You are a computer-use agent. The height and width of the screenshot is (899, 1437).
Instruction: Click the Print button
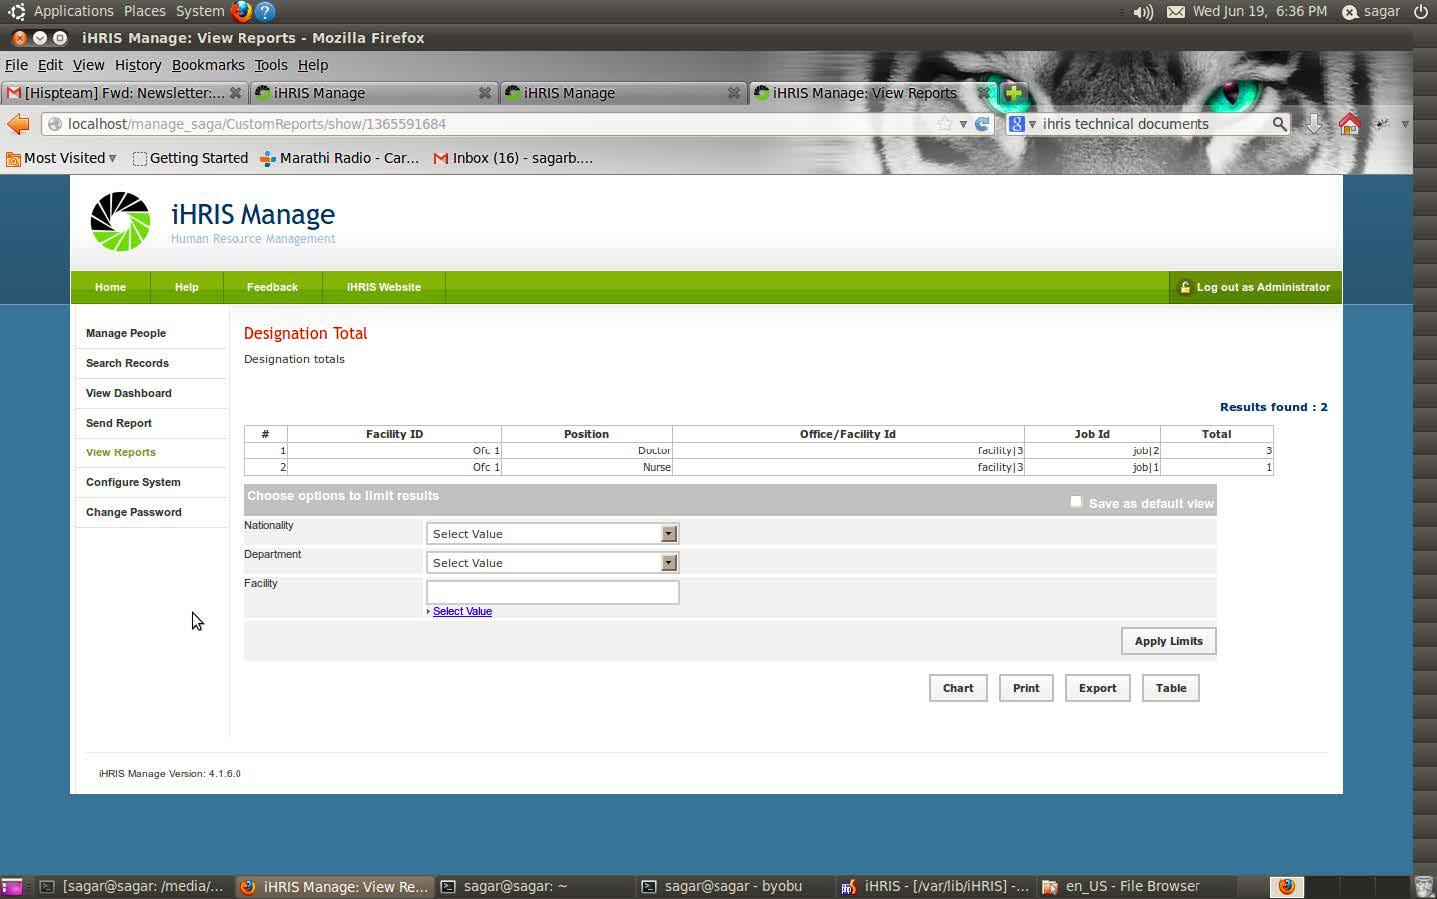click(1026, 688)
